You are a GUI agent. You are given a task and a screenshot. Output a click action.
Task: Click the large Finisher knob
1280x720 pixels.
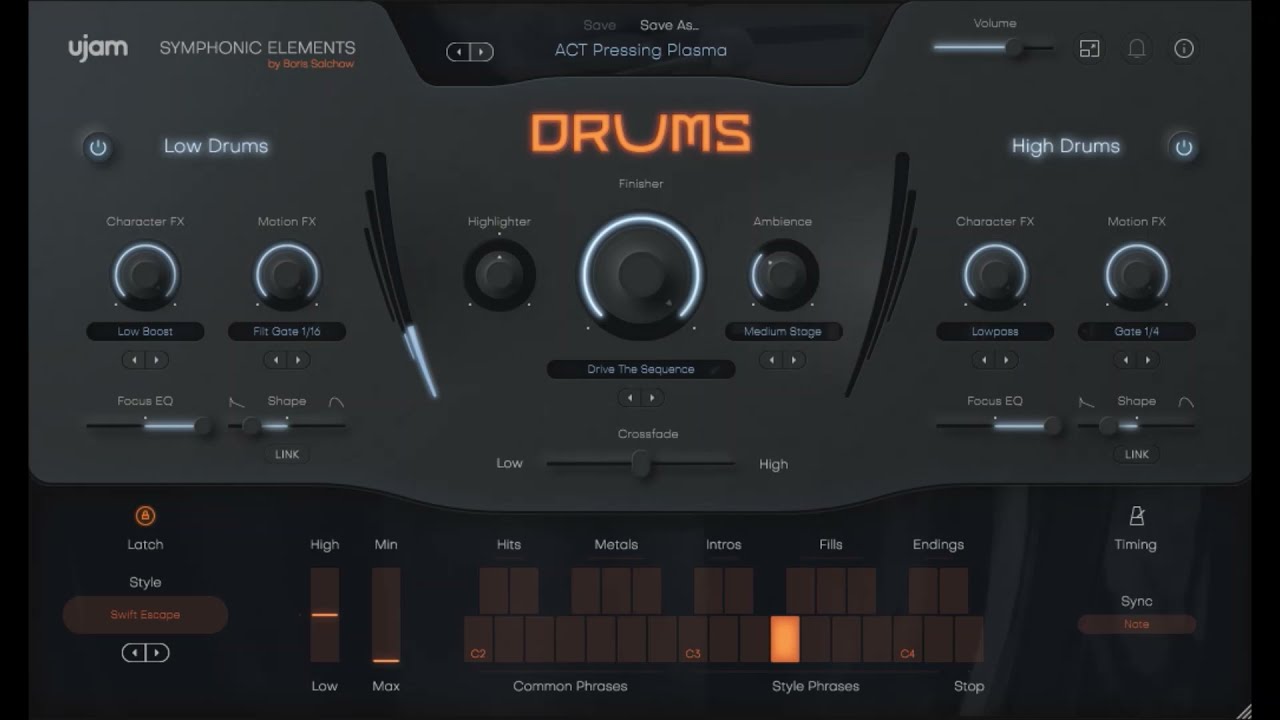(x=641, y=274)
